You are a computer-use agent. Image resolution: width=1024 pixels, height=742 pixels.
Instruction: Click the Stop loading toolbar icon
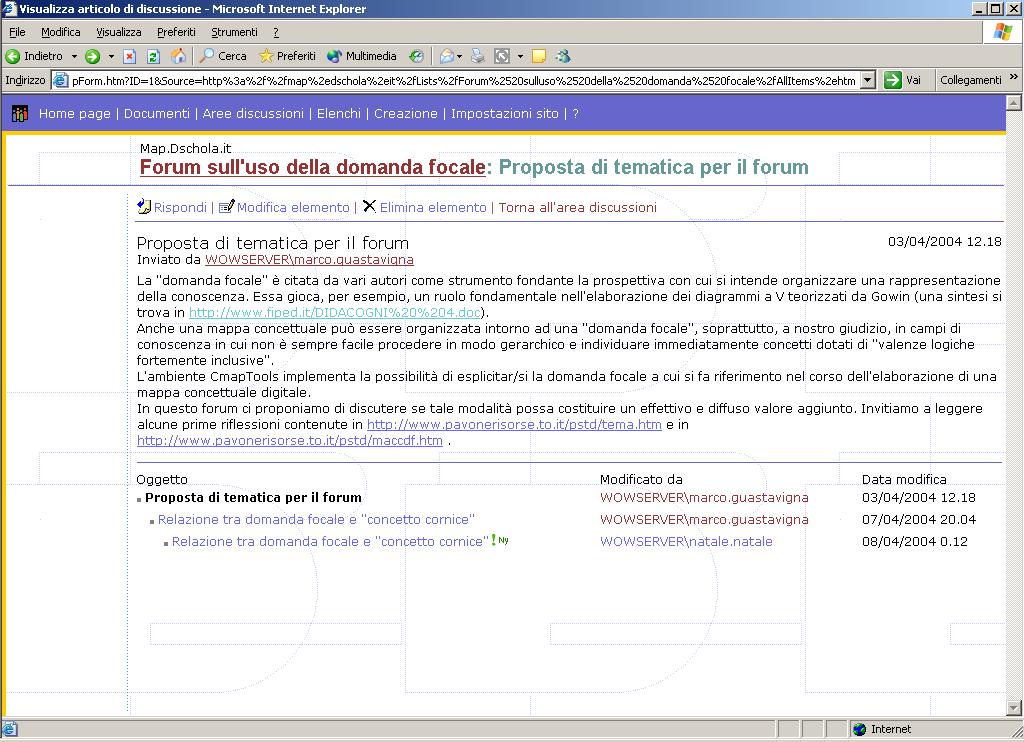pos(130,56)
